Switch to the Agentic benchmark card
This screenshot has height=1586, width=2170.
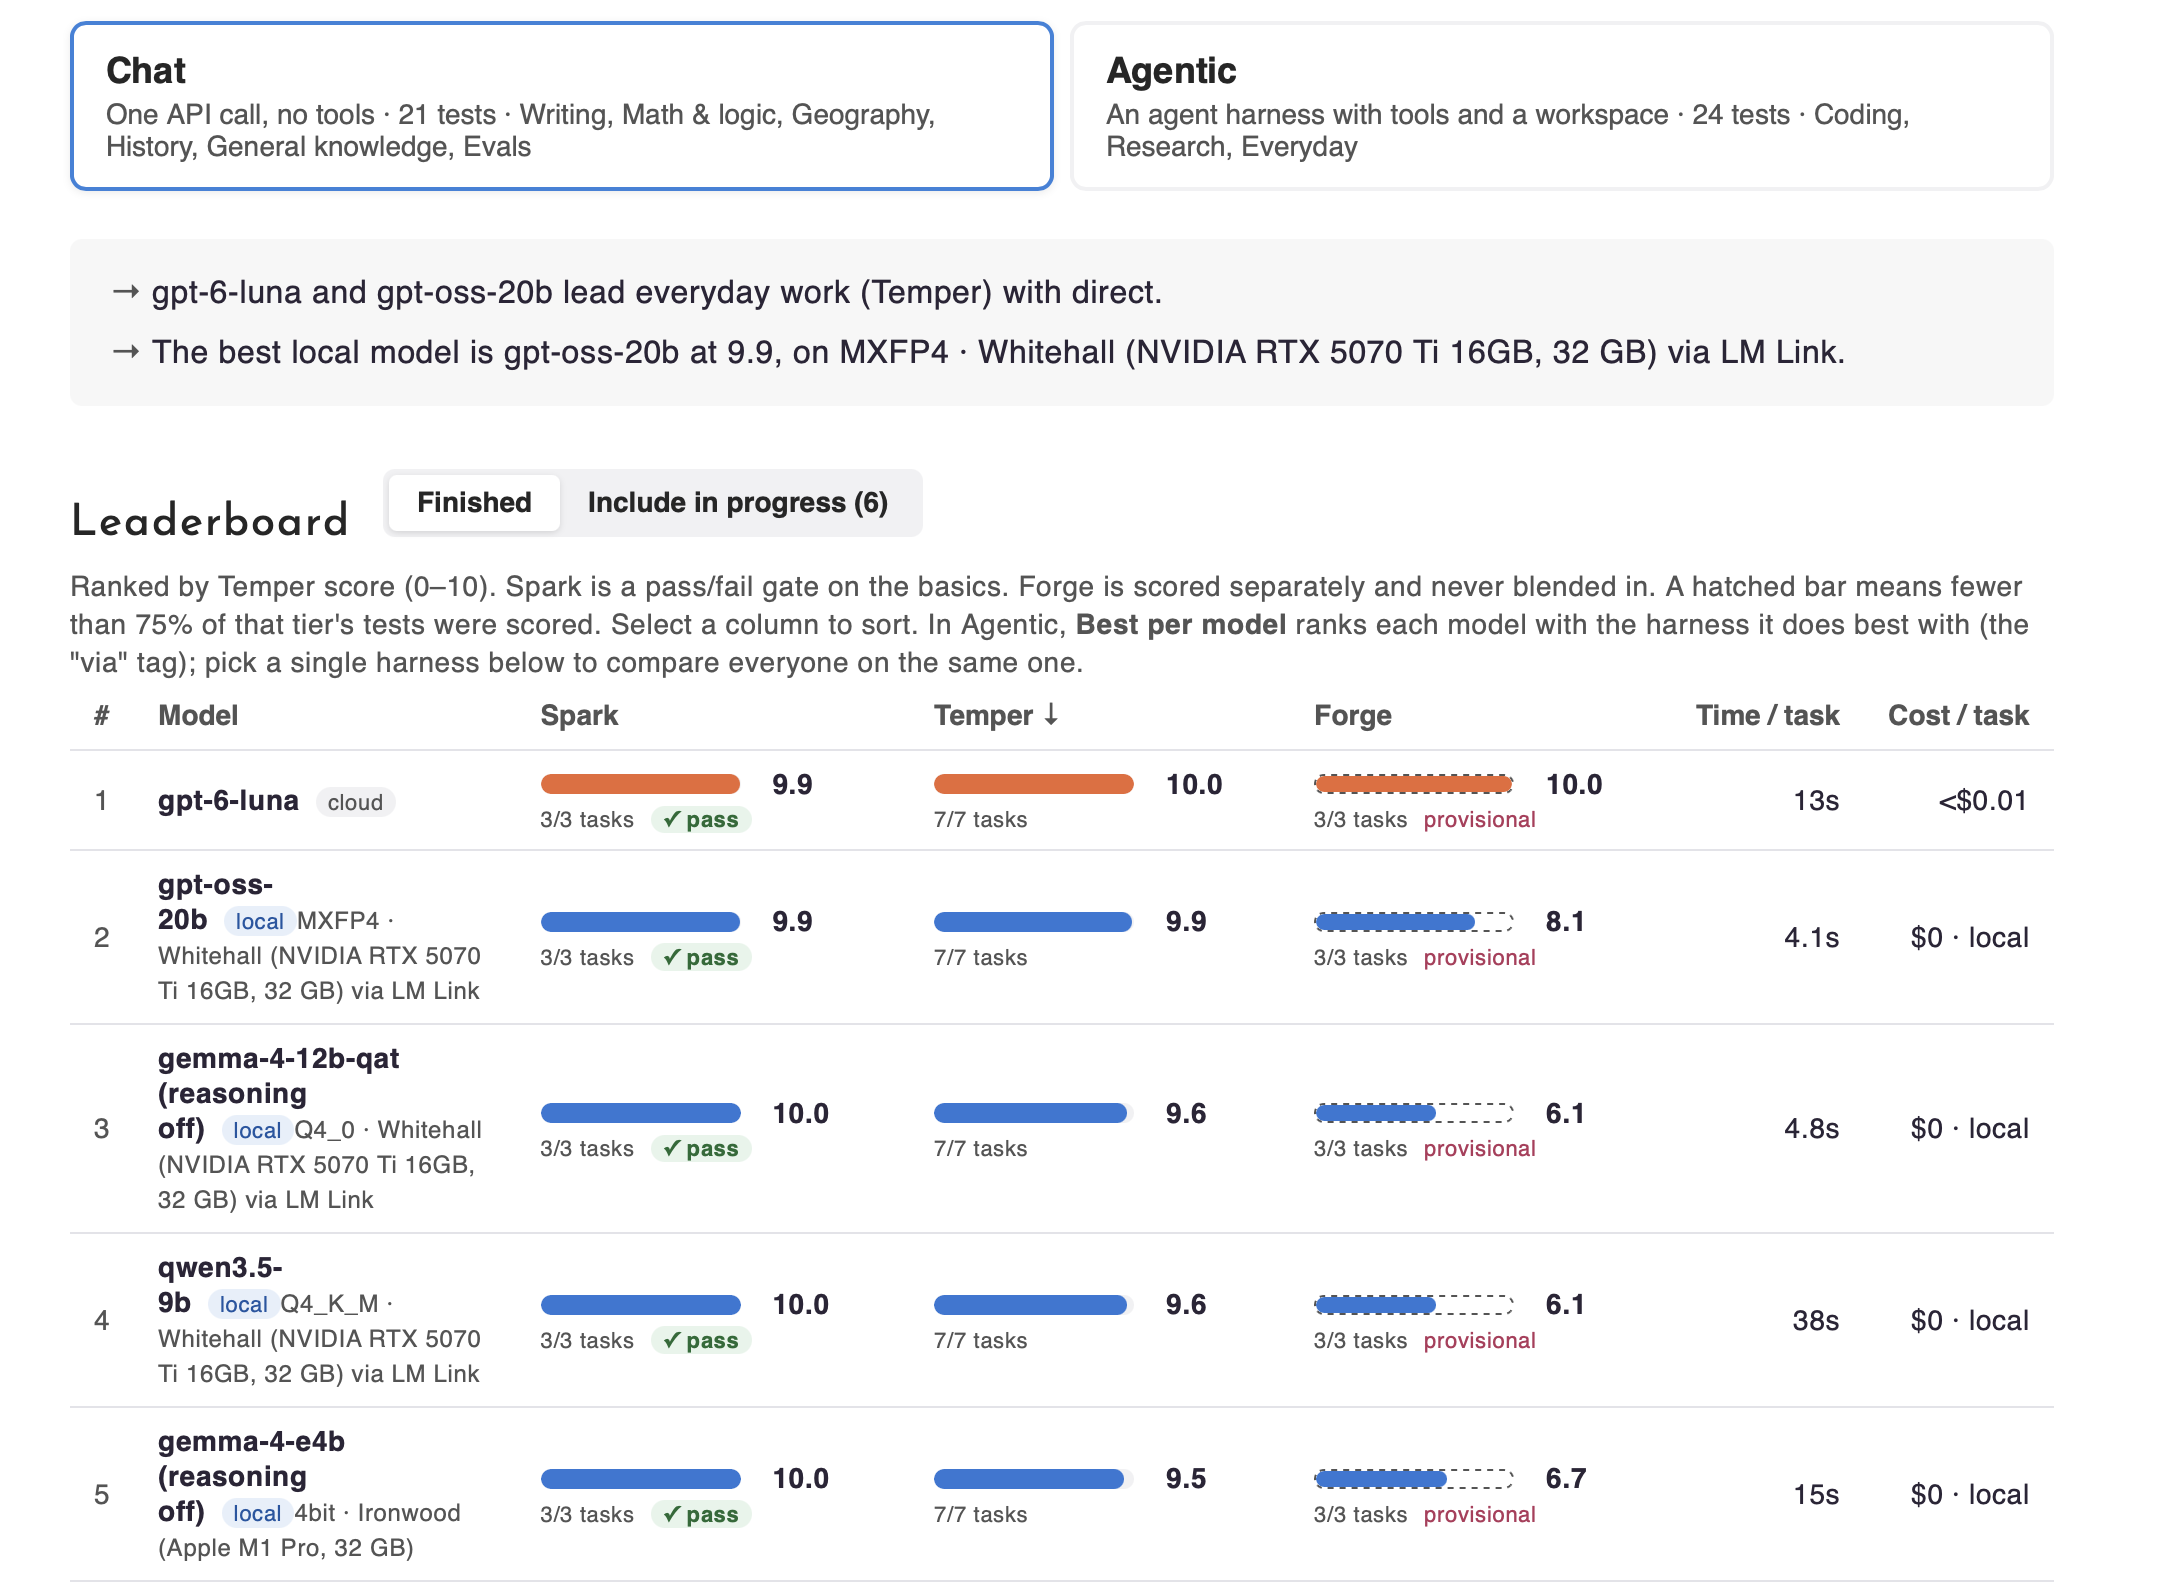tap(1561, 106)
